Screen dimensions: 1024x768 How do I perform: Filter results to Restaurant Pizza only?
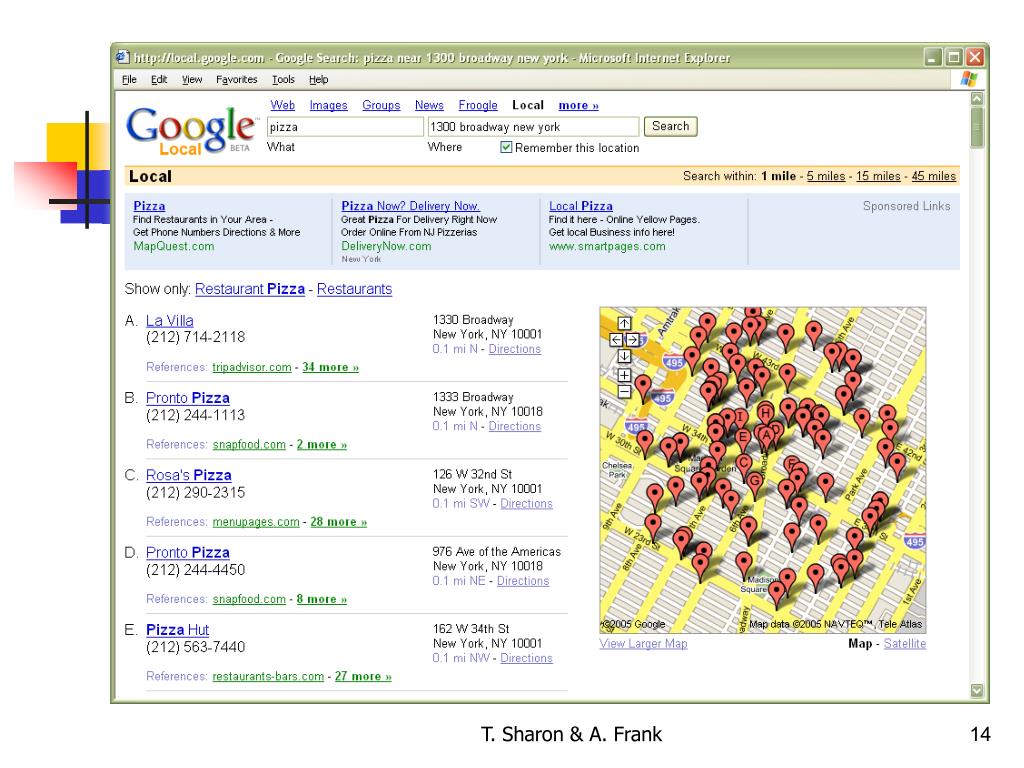click(x=249, y=289)
